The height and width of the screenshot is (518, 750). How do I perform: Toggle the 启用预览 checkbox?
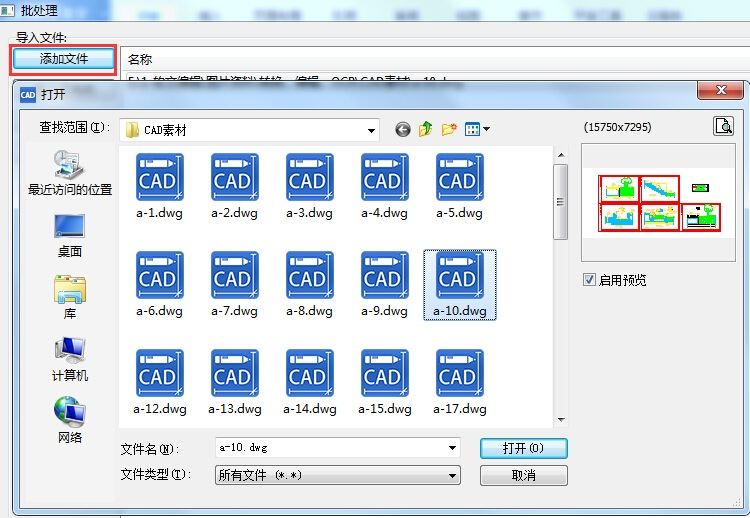pos(589,279)
